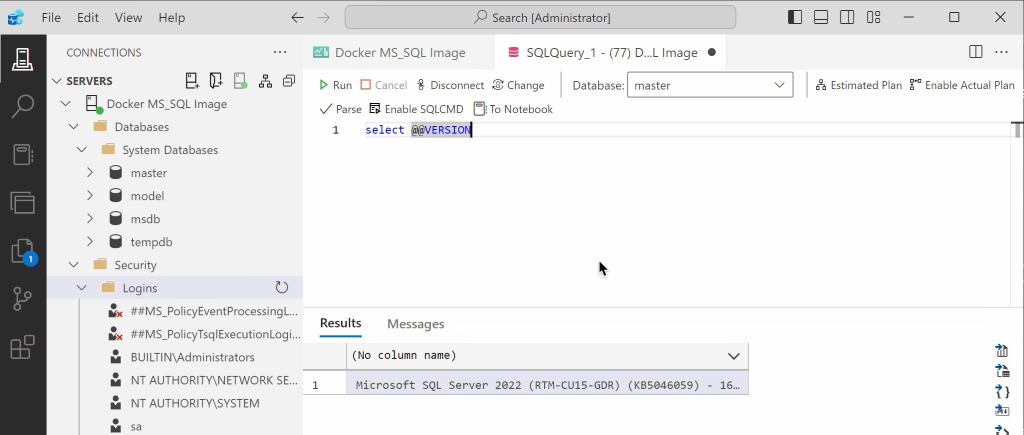Open the Extensions view
The width and height of the screenshot is (1024, 435).
click(x=23, y=347)
